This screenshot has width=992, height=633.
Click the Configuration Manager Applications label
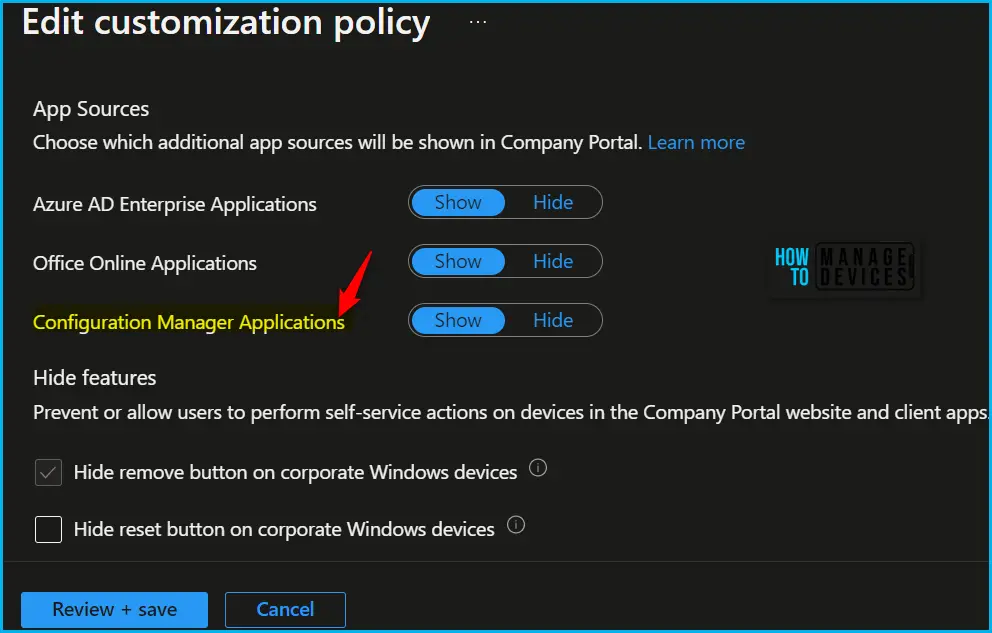coord(189,323)
